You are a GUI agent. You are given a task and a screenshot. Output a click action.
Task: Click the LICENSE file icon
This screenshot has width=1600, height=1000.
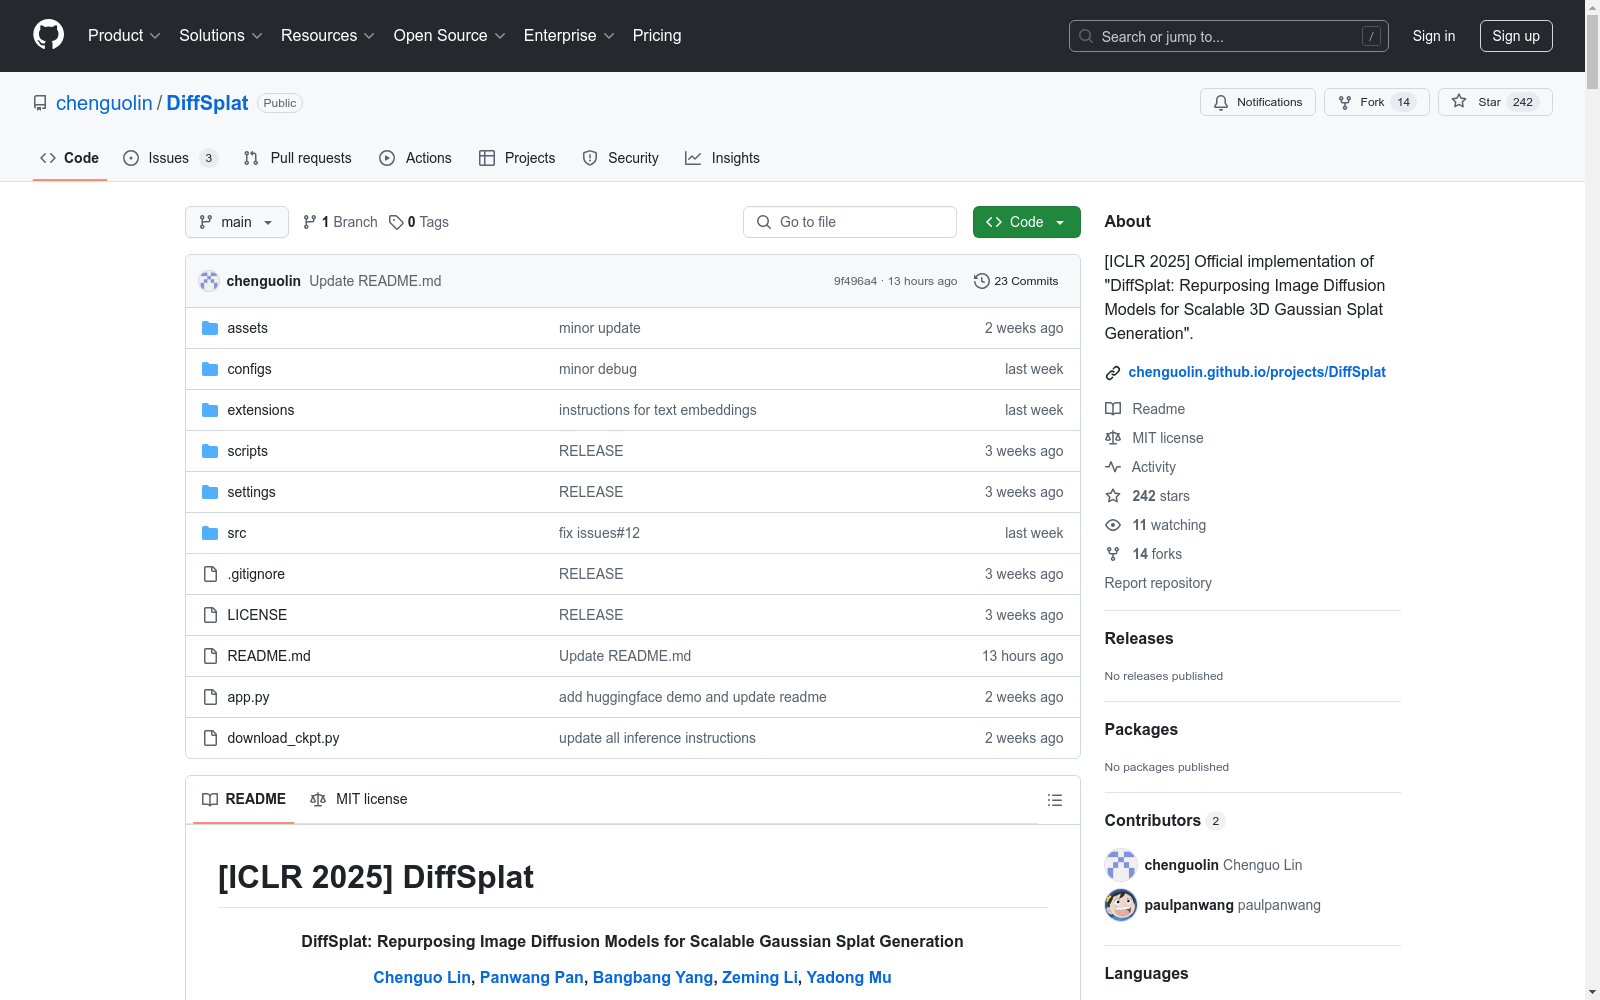click(210, 615)
